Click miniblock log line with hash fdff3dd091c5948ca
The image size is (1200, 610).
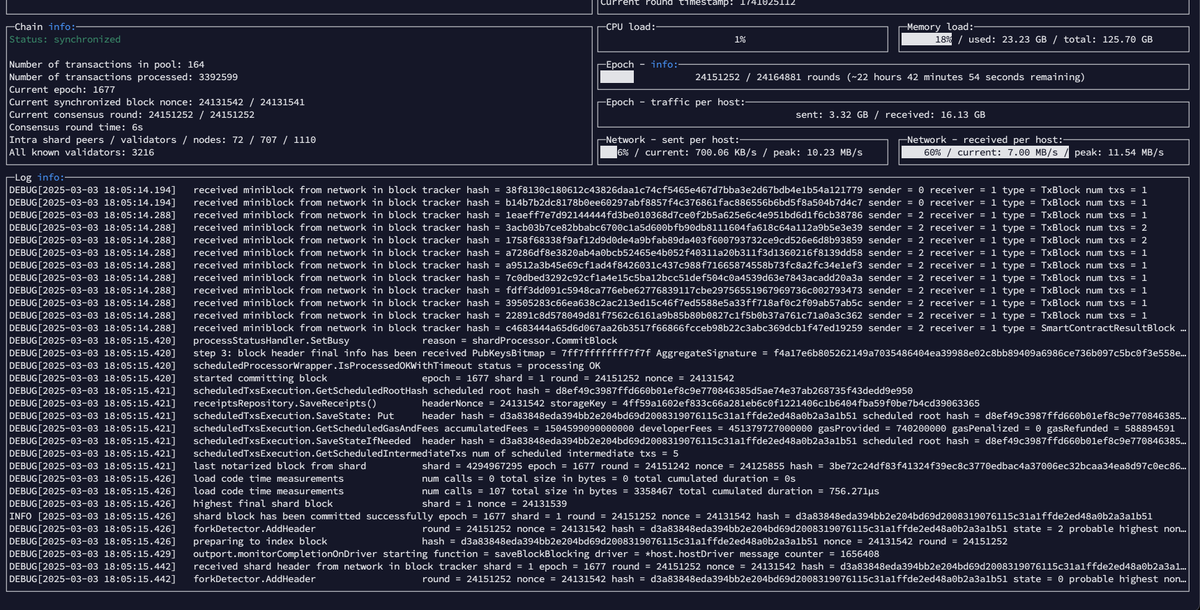click(577, 290)
